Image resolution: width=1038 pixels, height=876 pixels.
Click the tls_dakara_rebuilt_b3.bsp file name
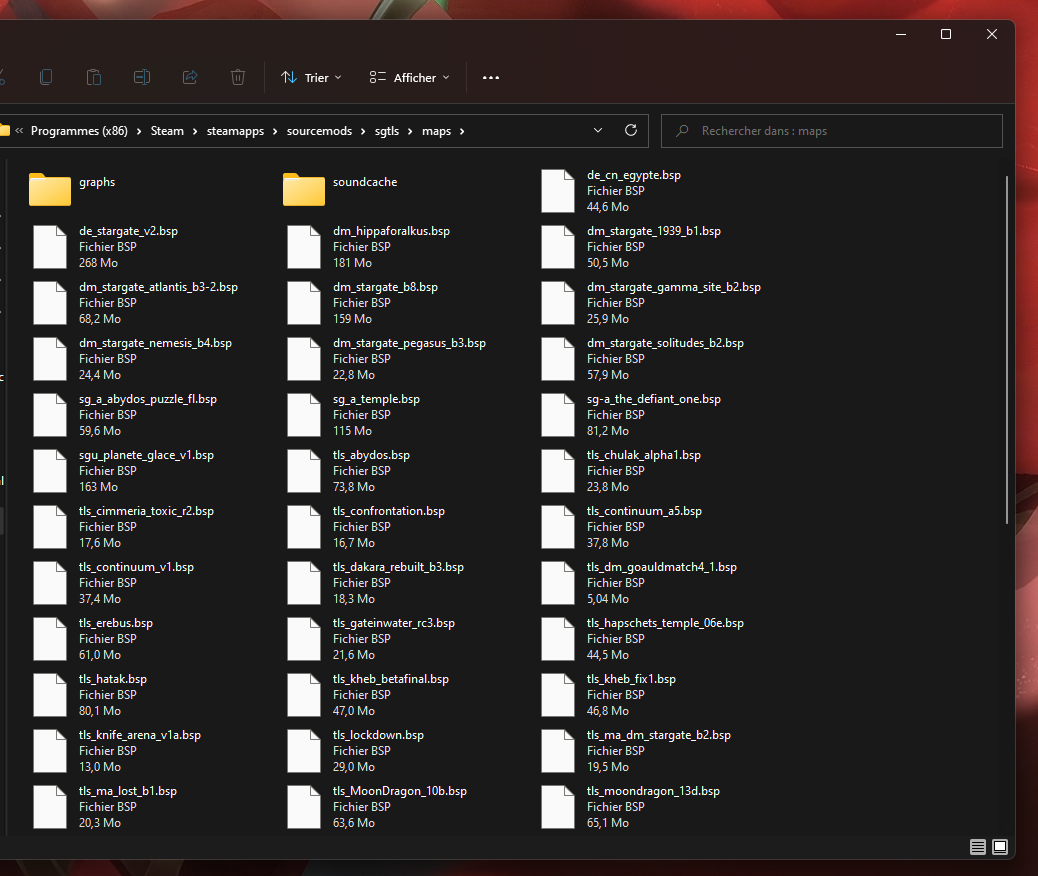399,567
